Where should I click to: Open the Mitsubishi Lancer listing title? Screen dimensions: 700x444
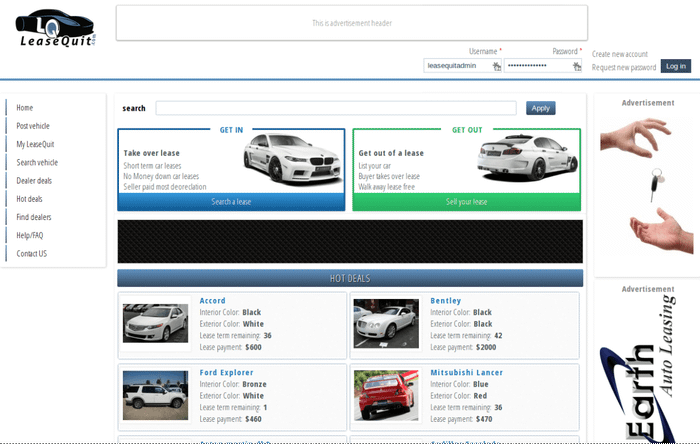tap(467, 373)
